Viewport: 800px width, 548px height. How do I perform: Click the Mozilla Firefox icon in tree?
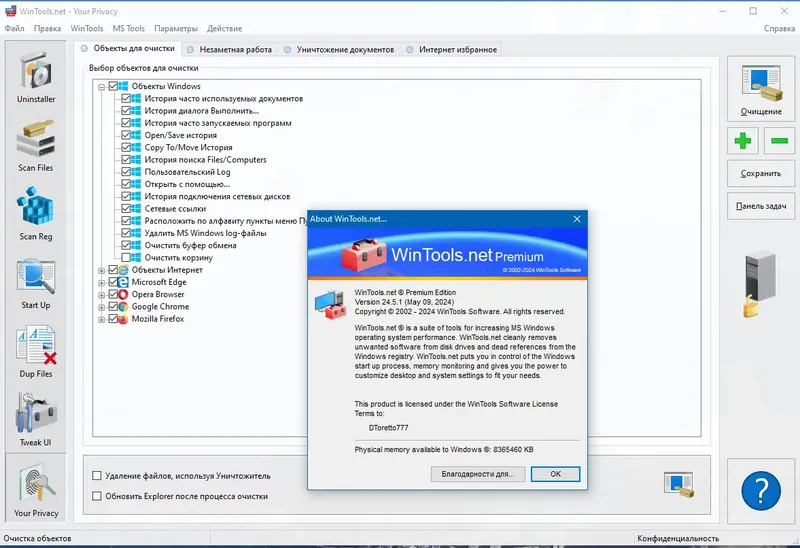(x=123, y=319)
